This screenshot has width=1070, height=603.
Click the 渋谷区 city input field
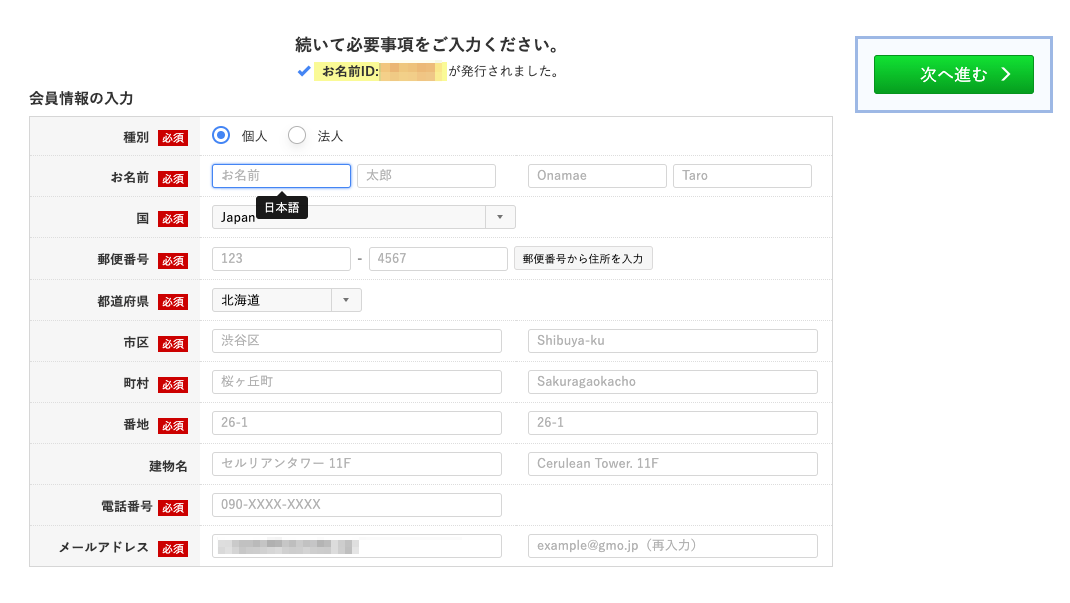click(x=357, y=341)
